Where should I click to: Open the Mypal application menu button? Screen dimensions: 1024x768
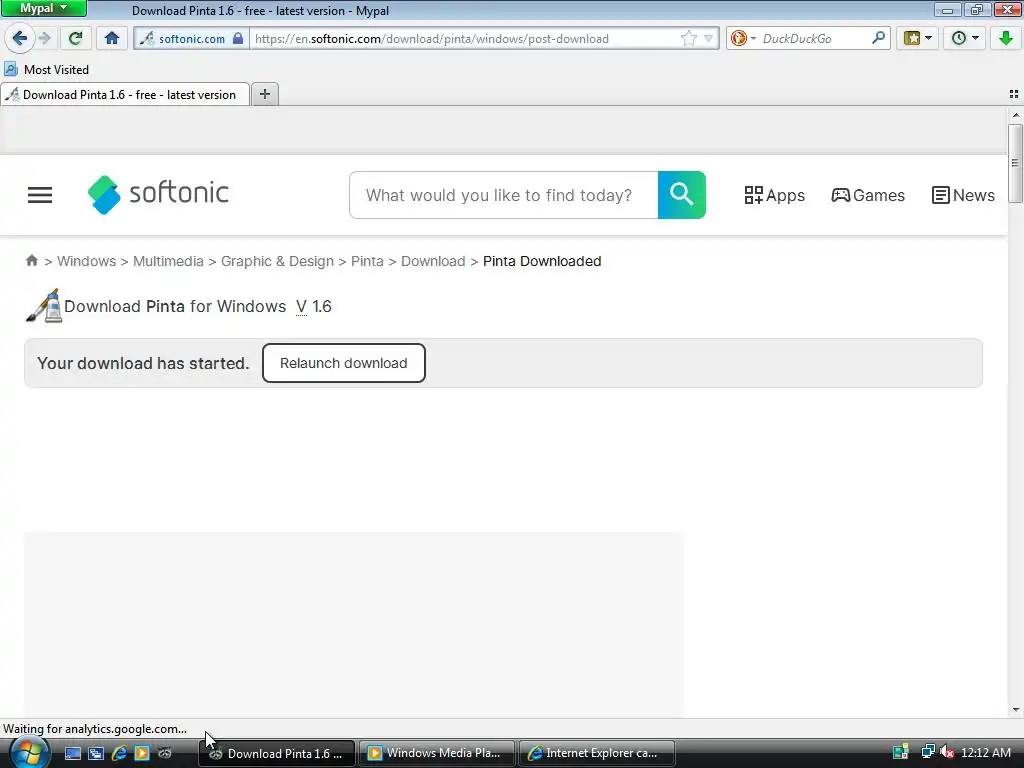44,8
